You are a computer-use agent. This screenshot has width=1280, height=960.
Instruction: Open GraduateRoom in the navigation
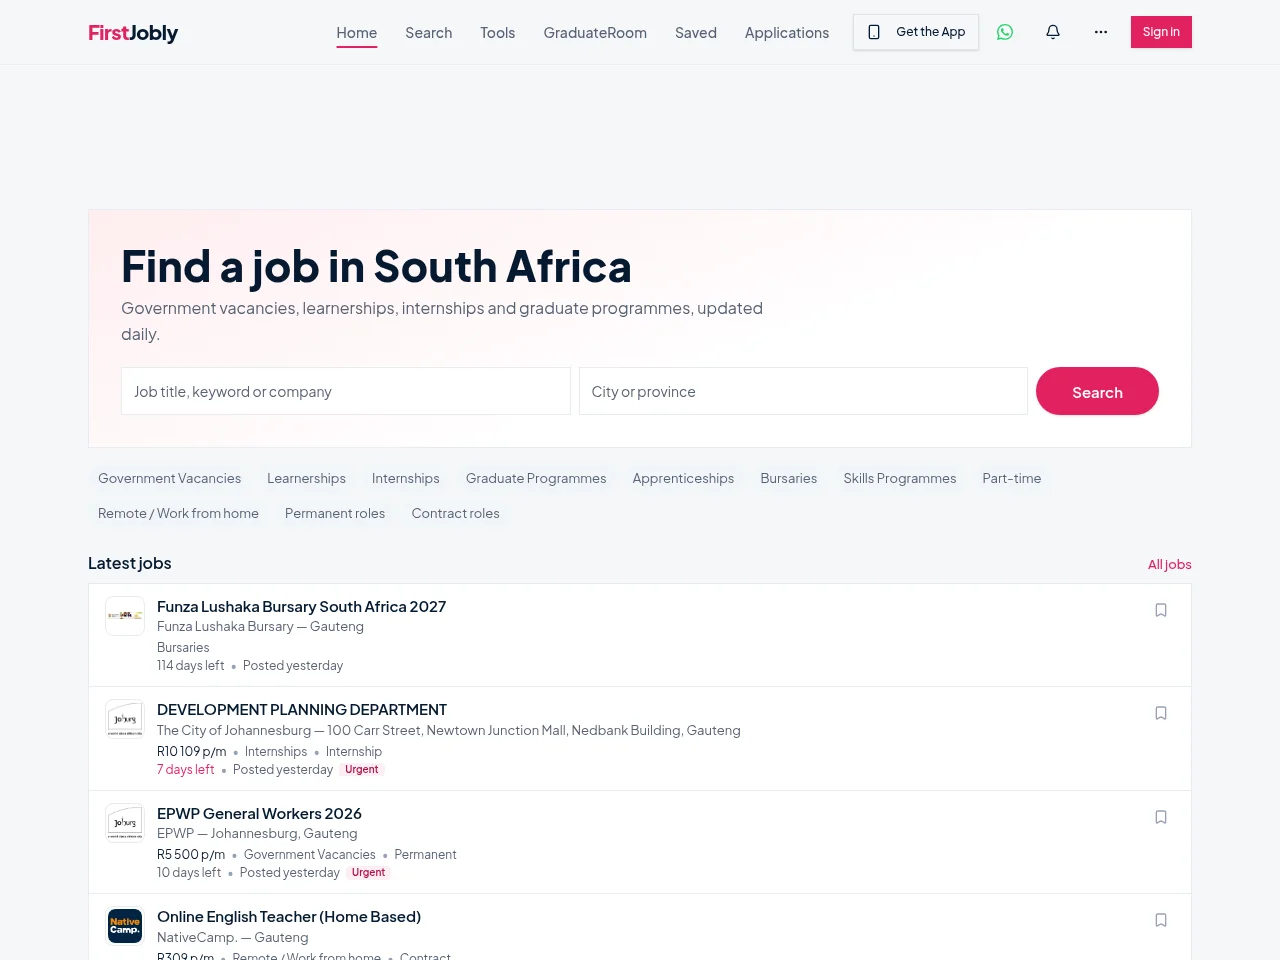[x=595, y=33]
